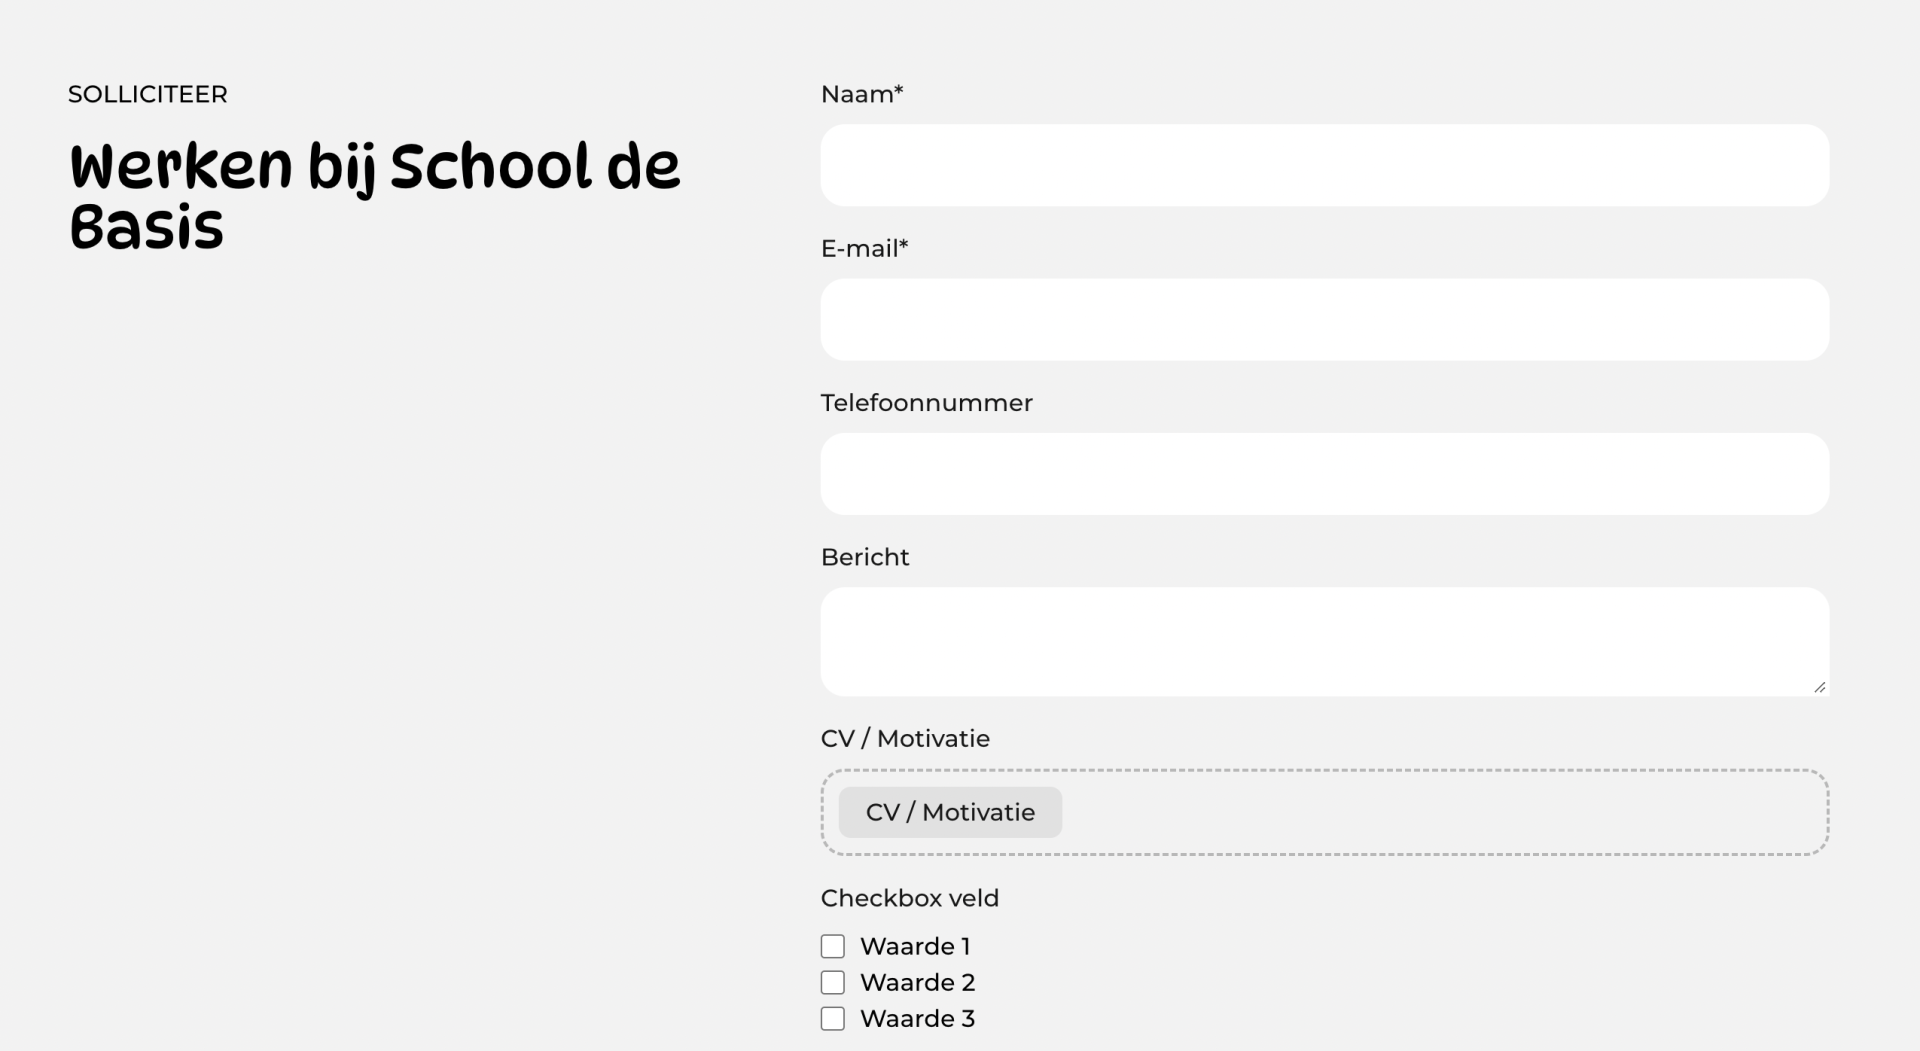The width and height of the screenshot is (1920, 1051).
Task: Click the Naam* field label
Action: (862, 94)
